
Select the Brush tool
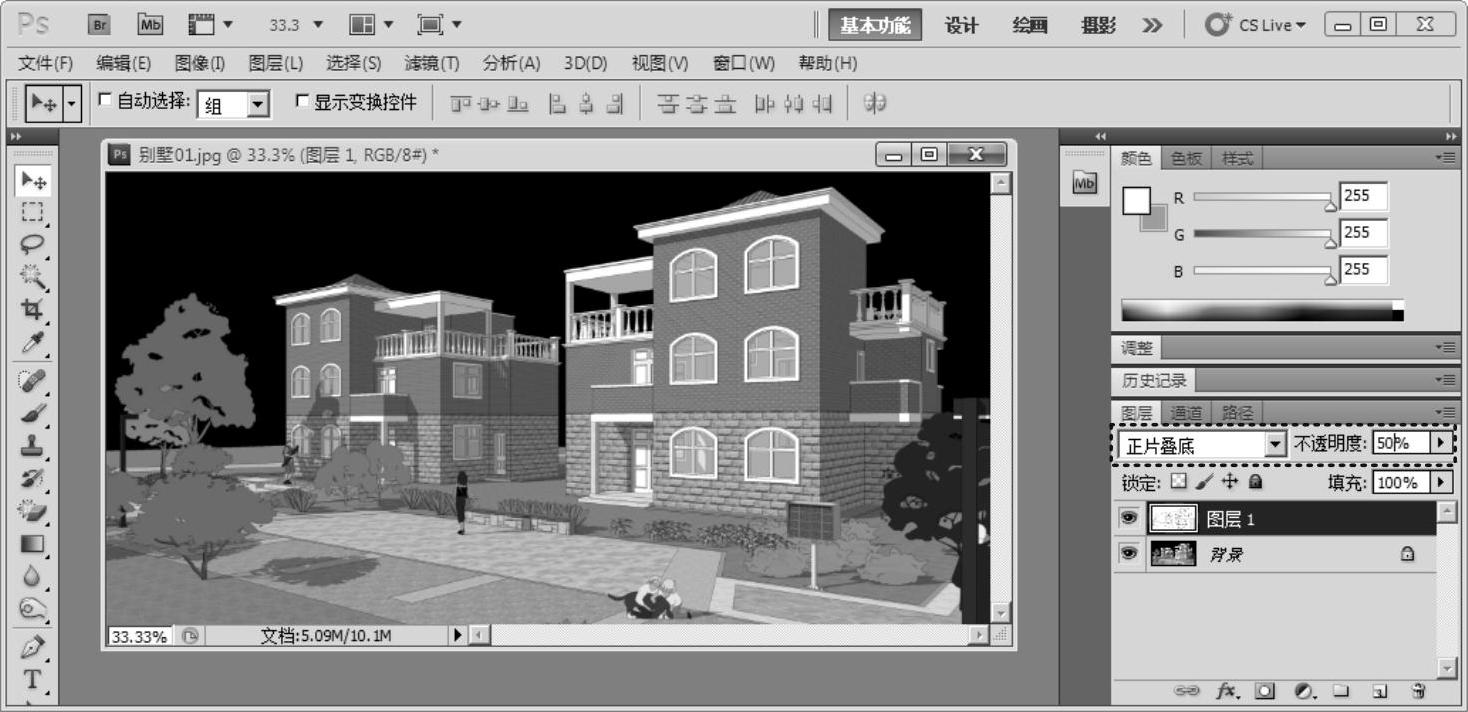coord(33,412)
